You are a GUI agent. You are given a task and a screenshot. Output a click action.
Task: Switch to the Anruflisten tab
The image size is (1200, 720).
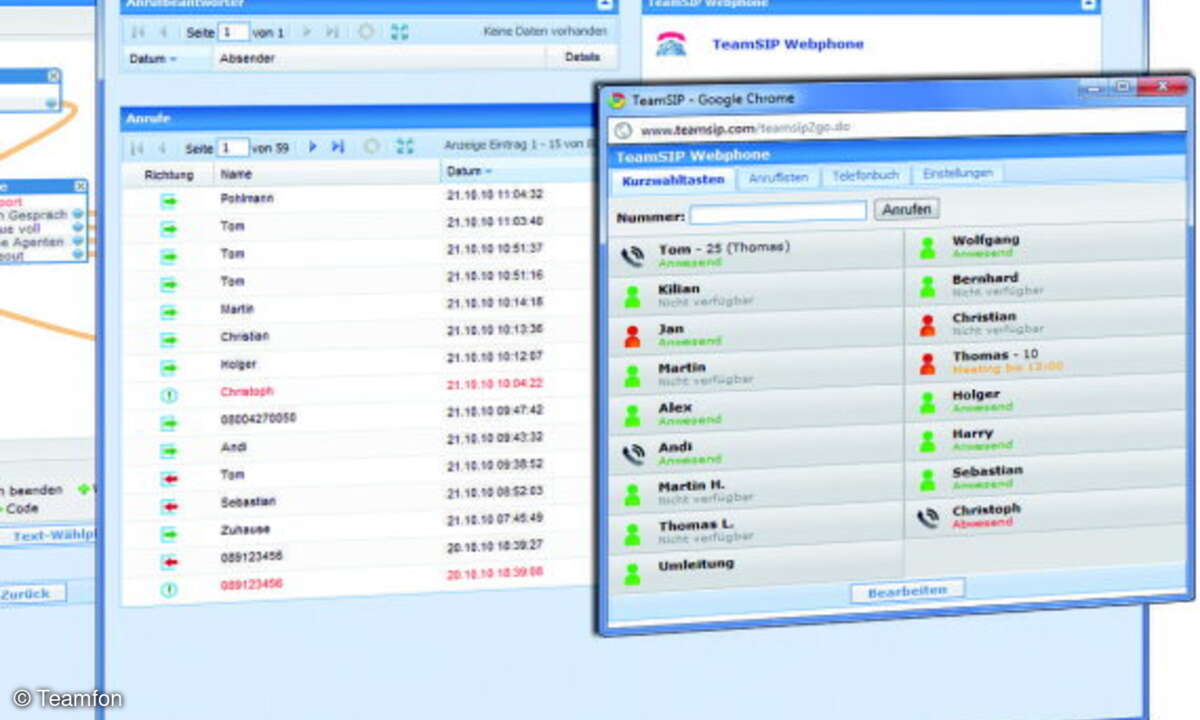780,177
